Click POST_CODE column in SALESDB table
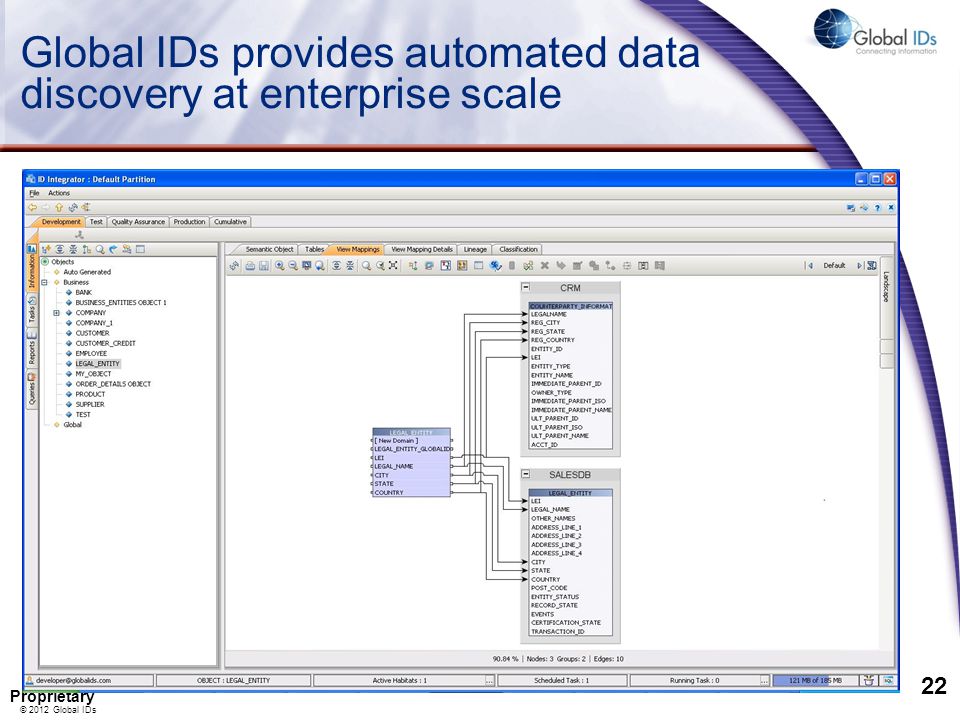The image size is (960, 720). (549, 588)
